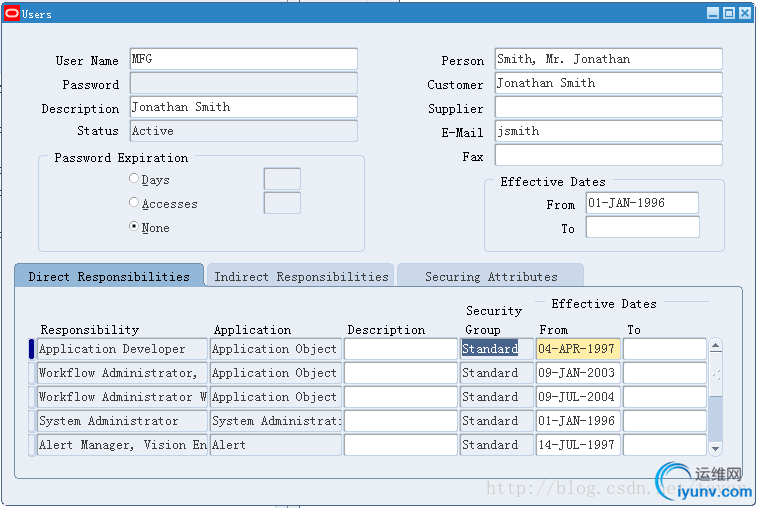Click the 09-JUL-2004 From date cell

click(578, 397)
